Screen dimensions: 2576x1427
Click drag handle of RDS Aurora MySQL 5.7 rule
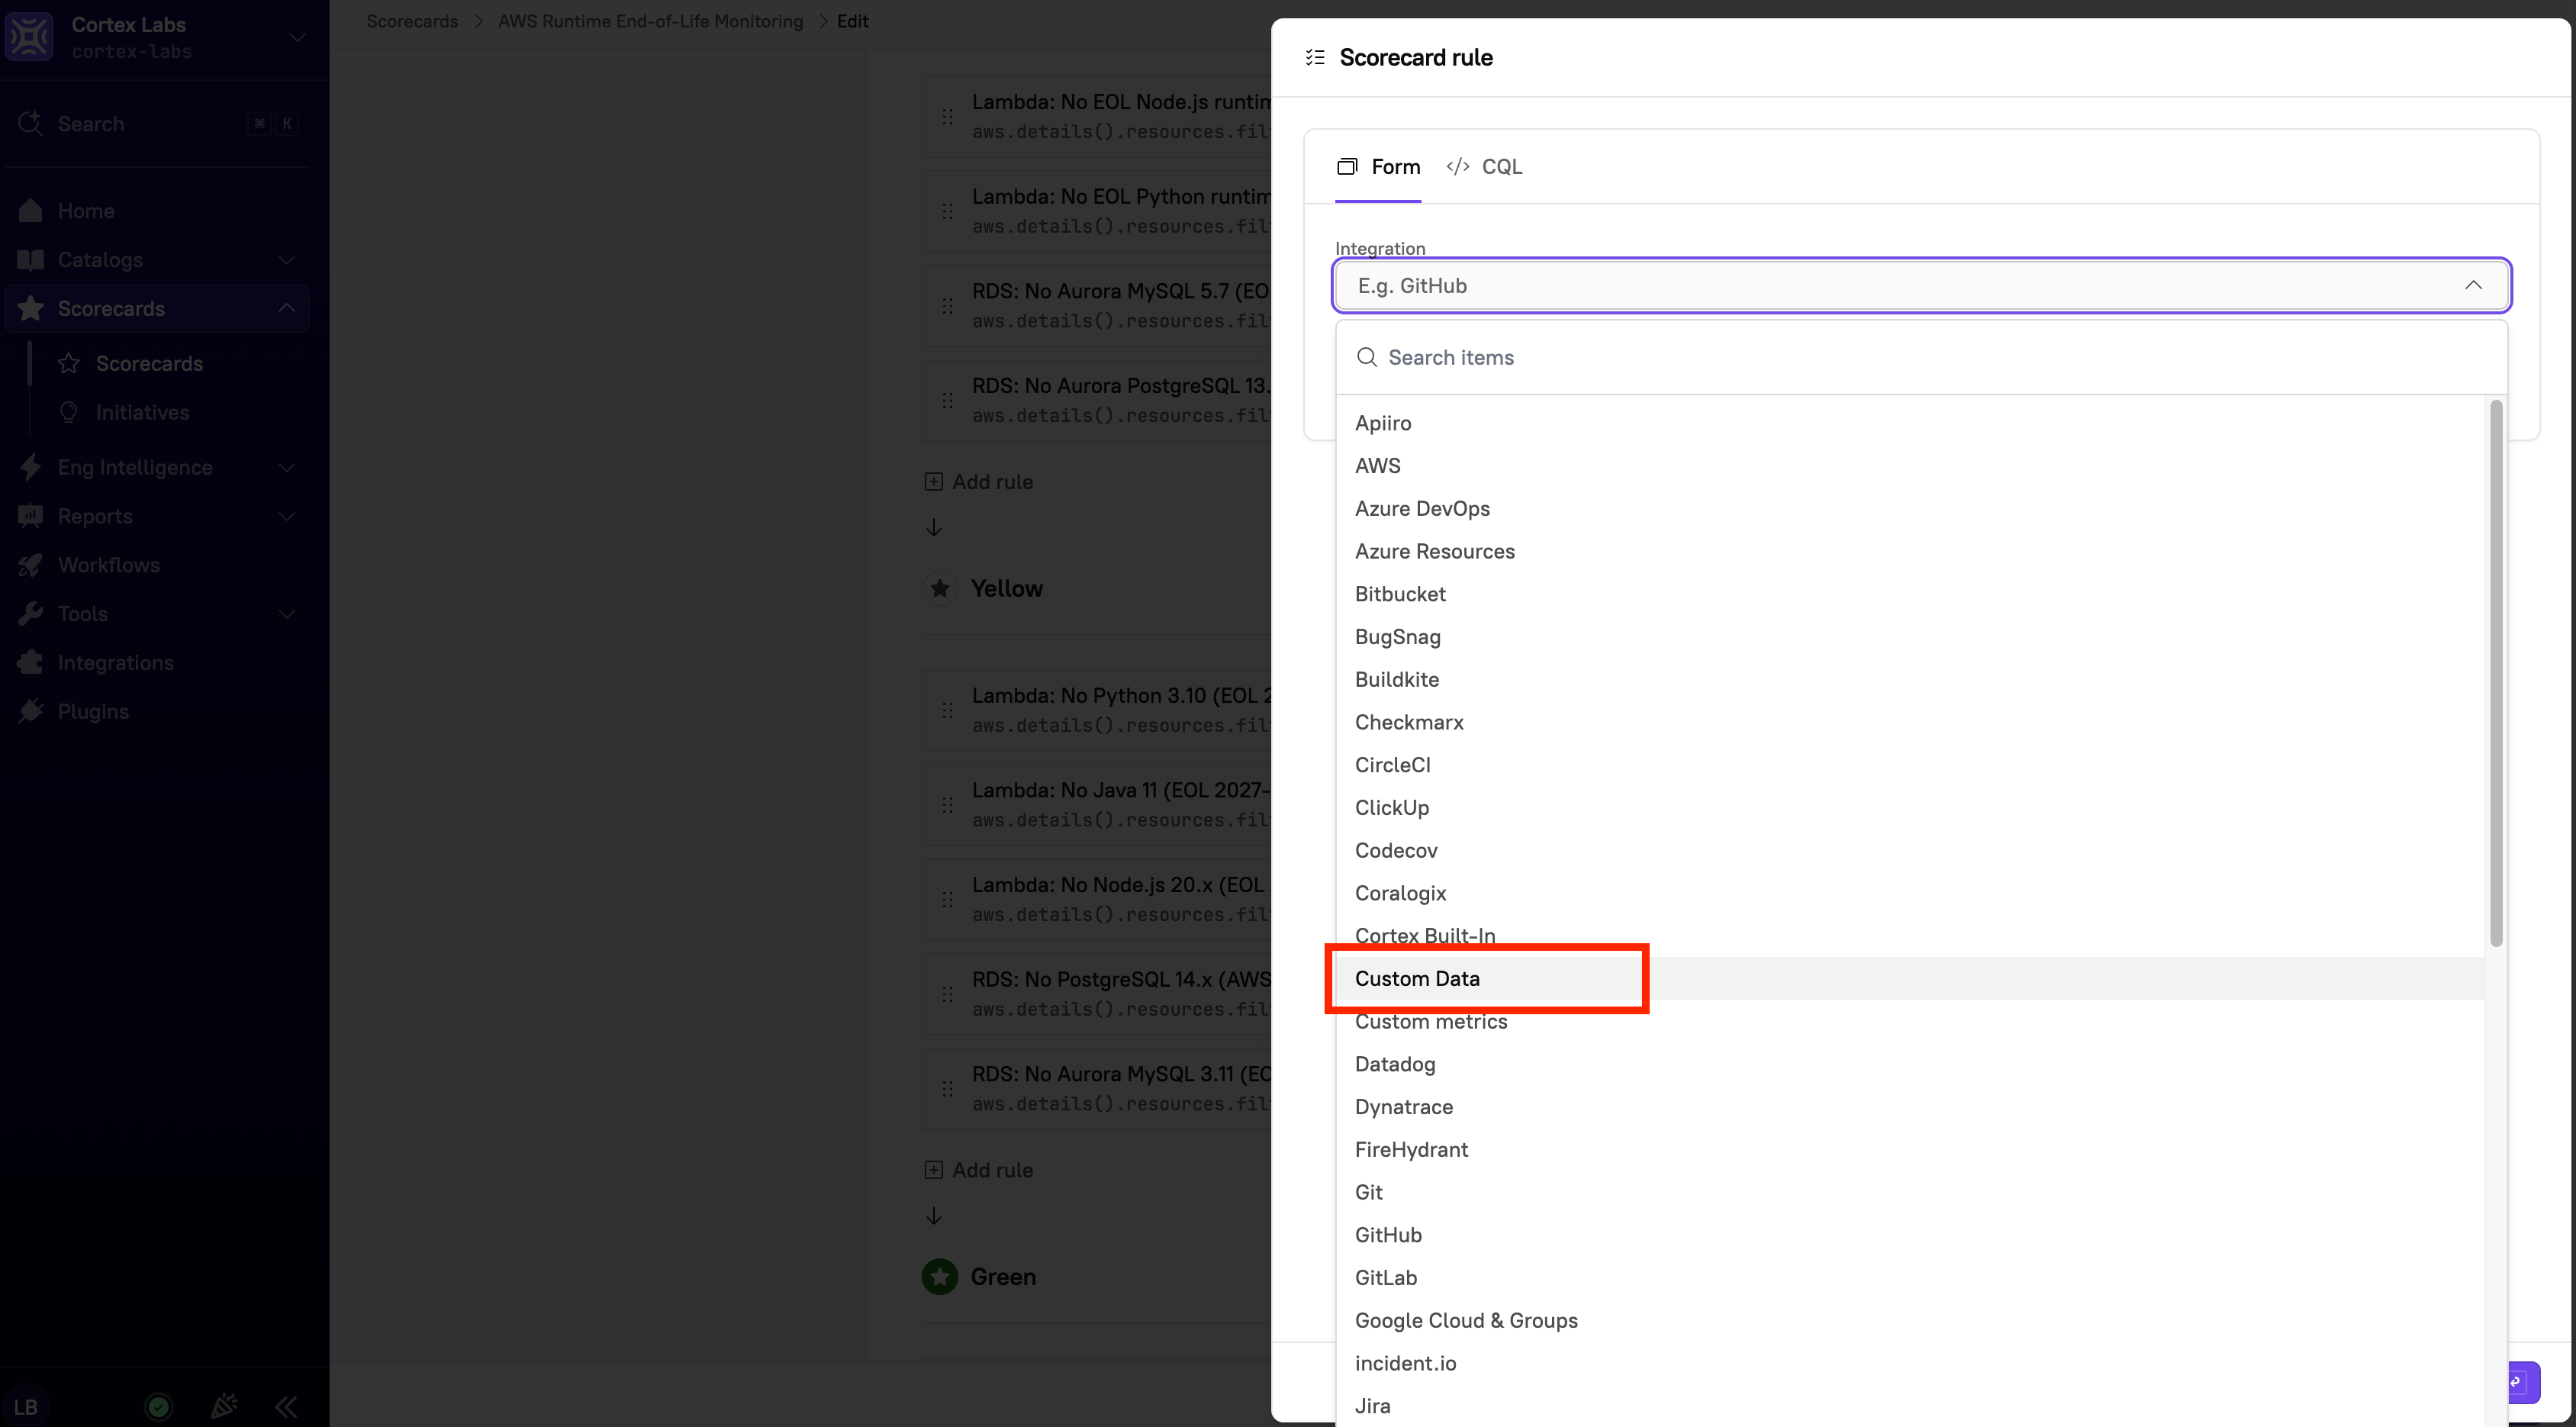947,306
